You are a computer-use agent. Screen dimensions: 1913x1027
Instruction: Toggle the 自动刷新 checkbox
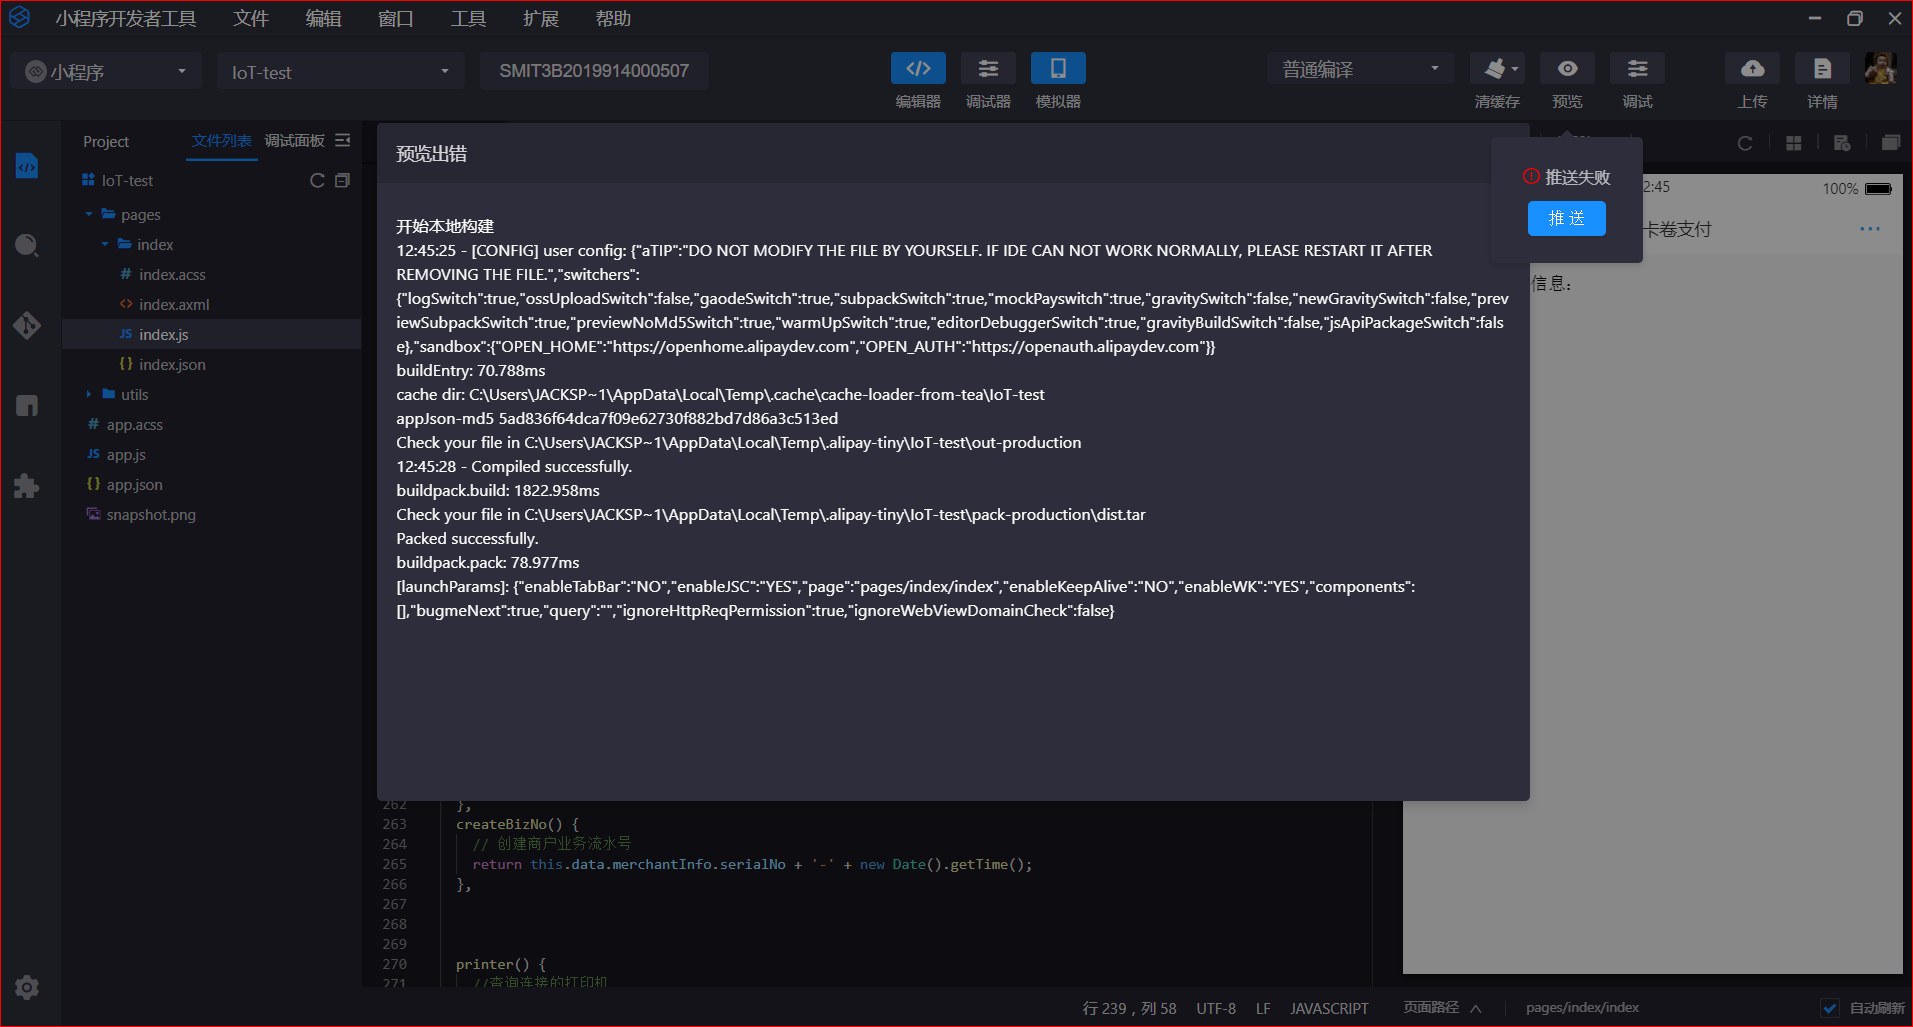pyautogui.click(x=1830, y=1008)
